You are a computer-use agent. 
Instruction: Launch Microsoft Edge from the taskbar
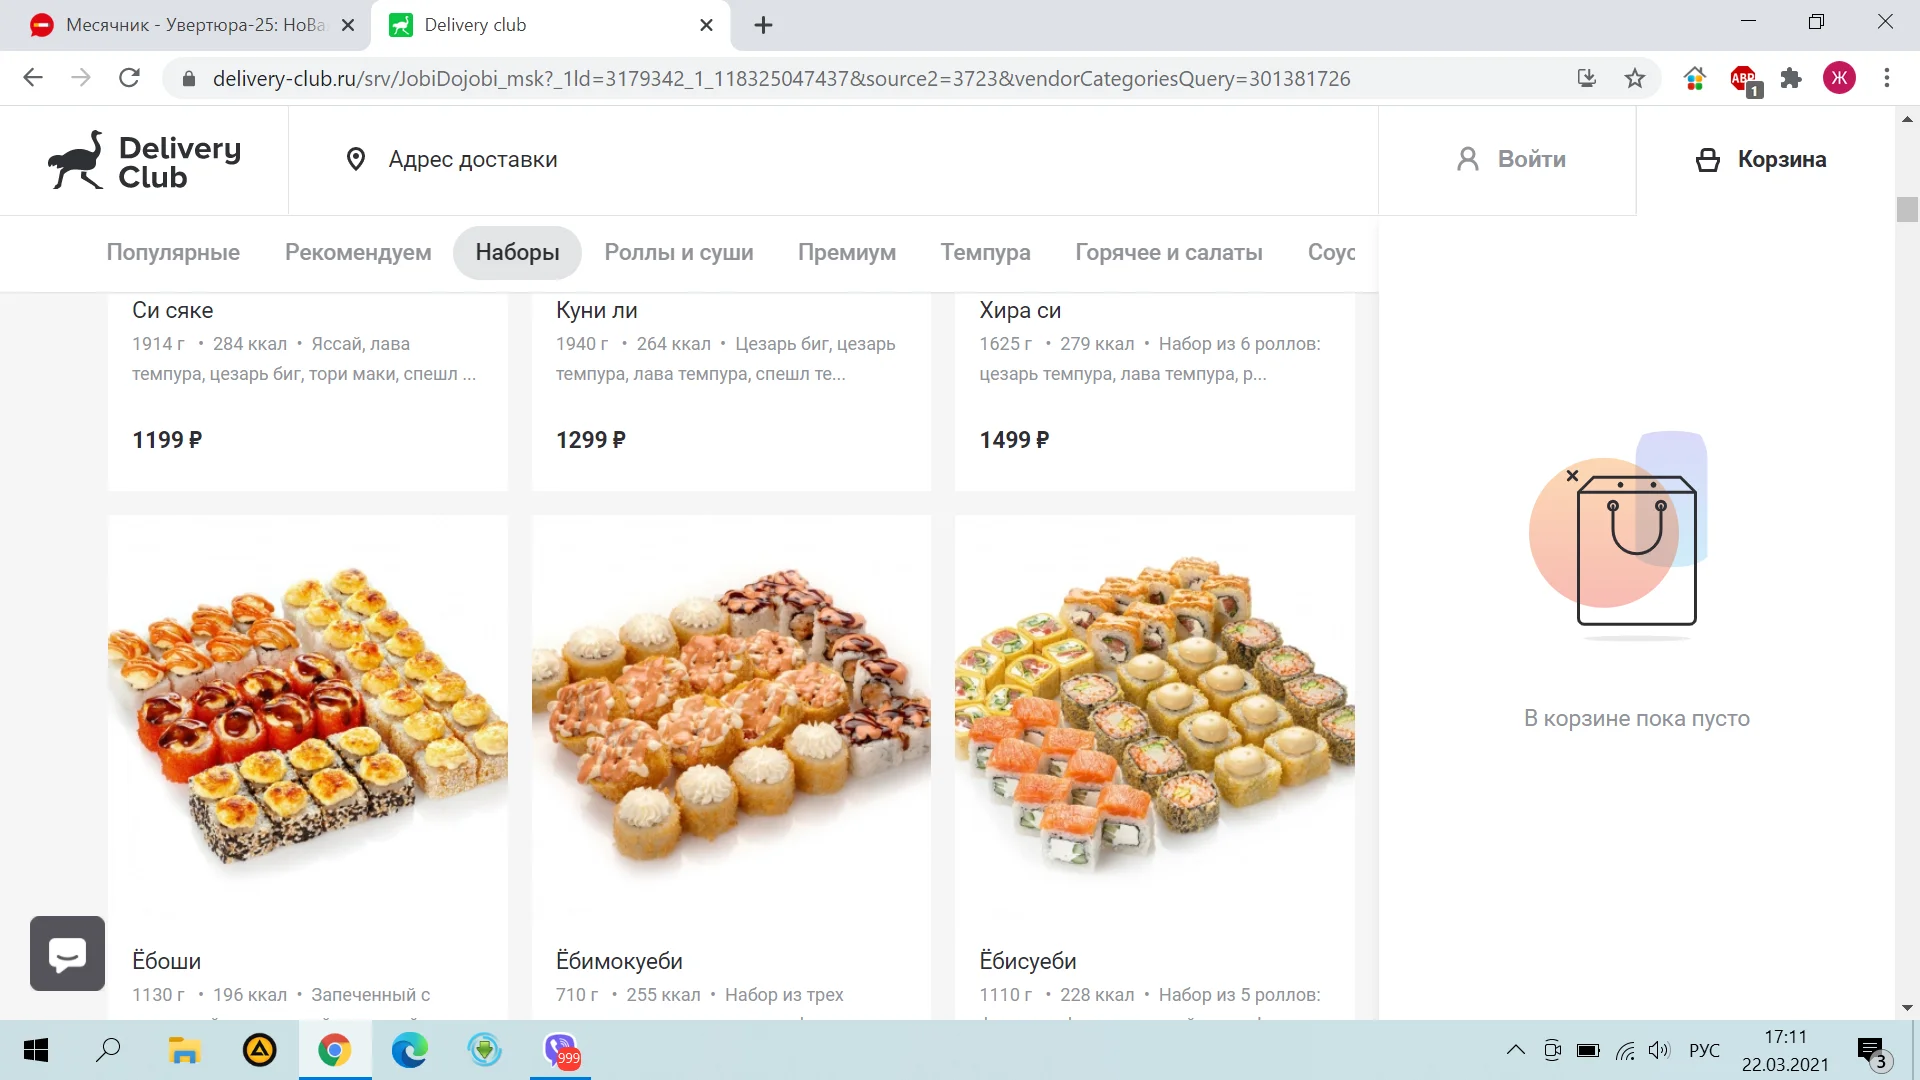[409, 1051]
